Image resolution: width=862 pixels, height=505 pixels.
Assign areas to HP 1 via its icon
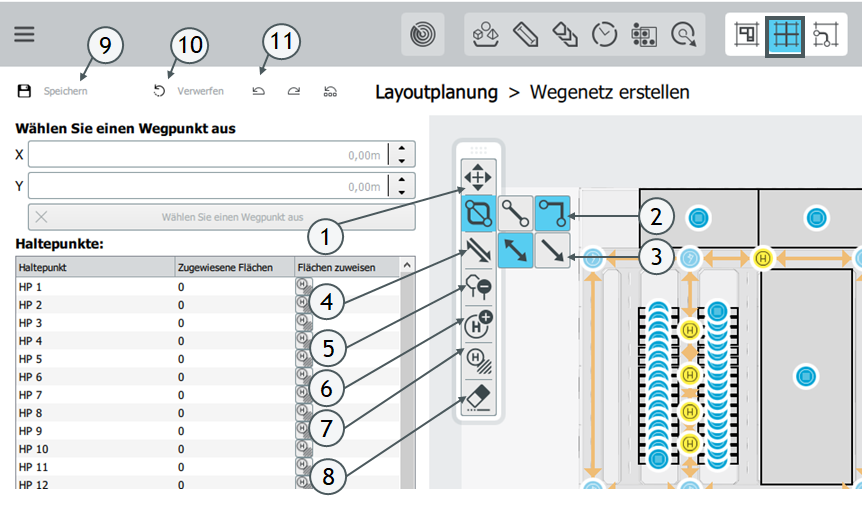302,286
